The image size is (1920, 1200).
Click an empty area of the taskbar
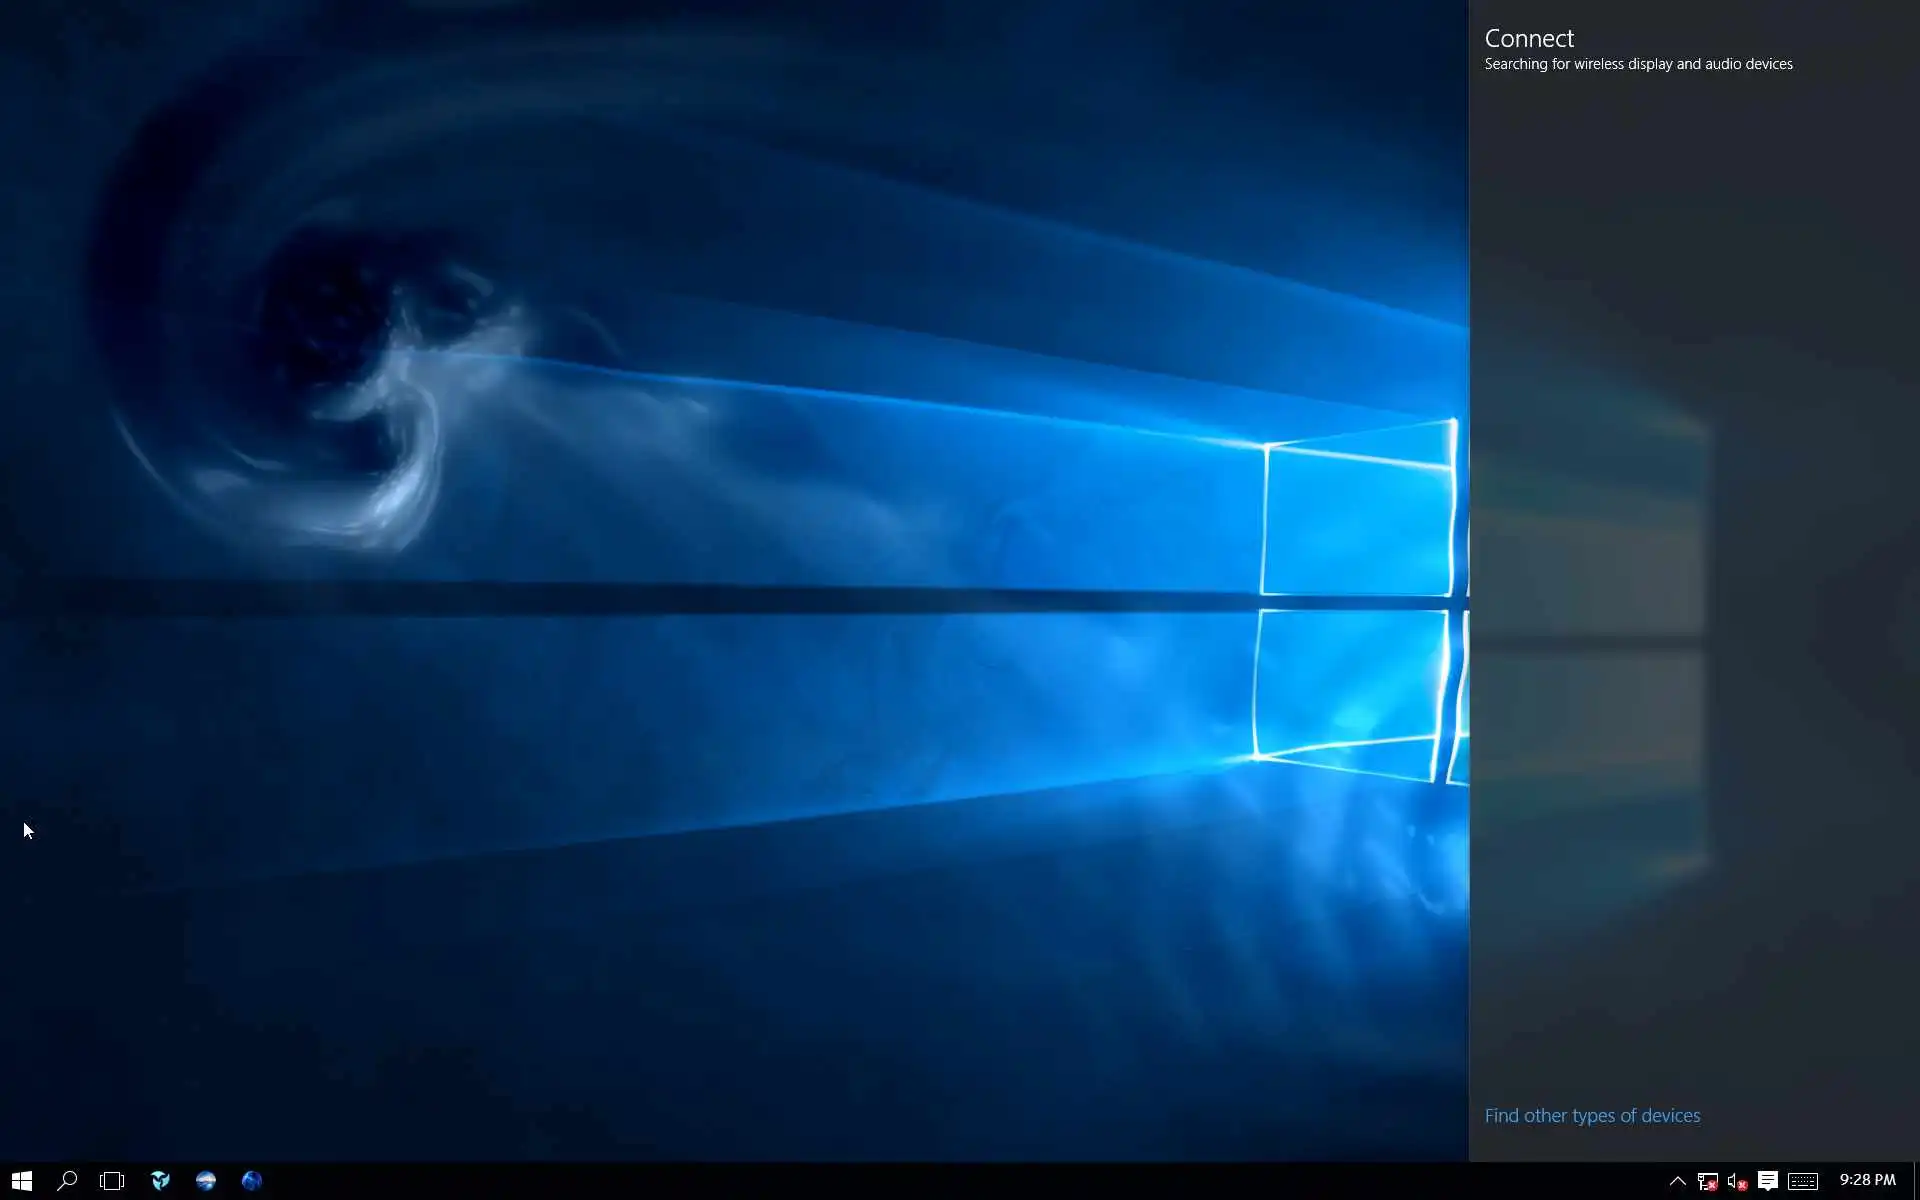pos(900,1181)
